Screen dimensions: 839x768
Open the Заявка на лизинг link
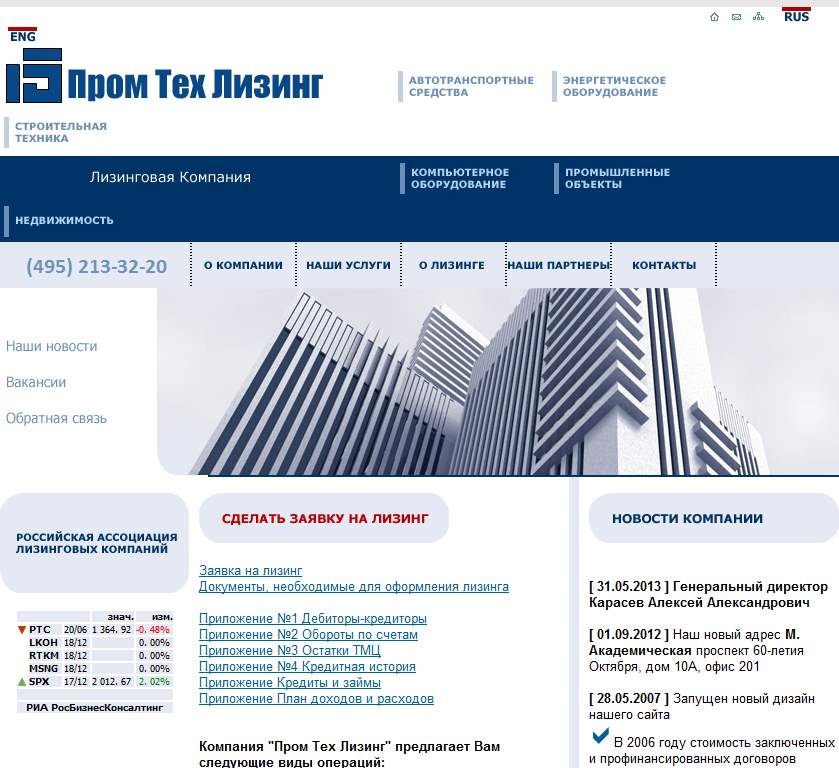pyautogui.click(x=250, y=571)
